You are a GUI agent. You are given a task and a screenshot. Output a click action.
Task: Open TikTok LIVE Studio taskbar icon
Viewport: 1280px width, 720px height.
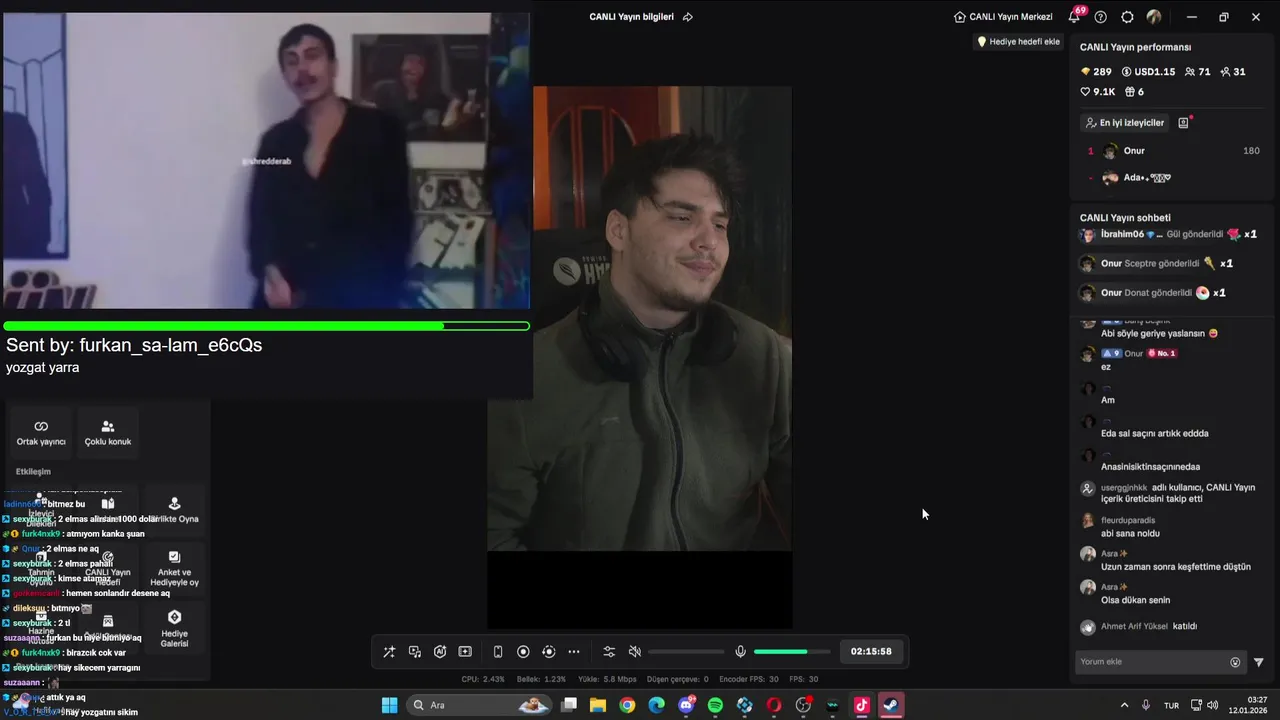click(861, 705)
